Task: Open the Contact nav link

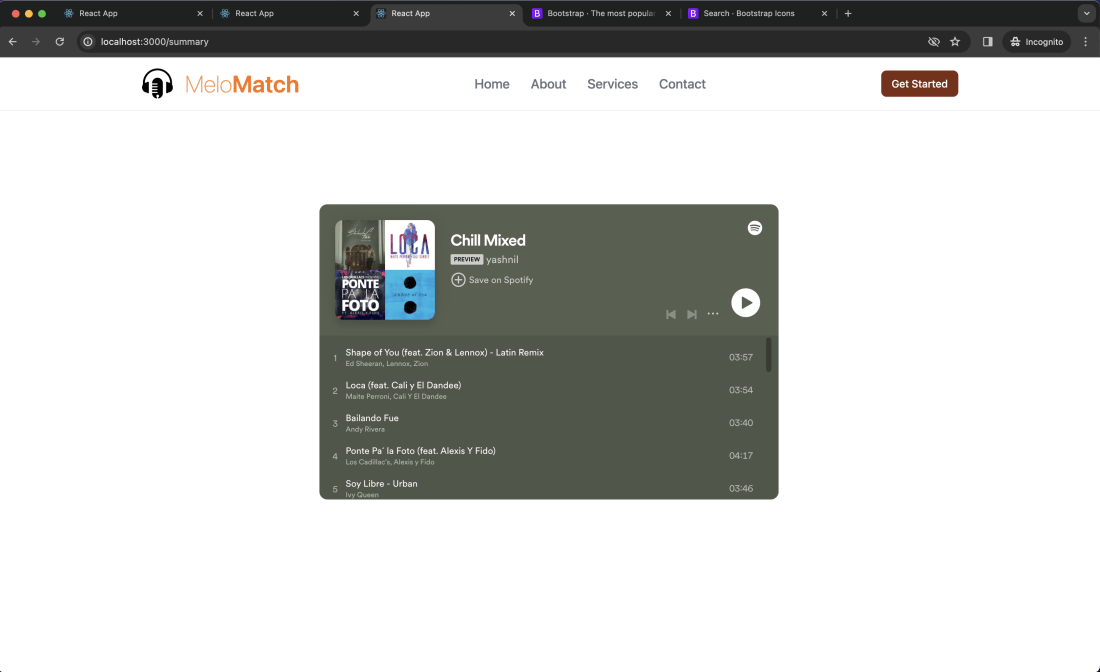Action: click(682, 84)
